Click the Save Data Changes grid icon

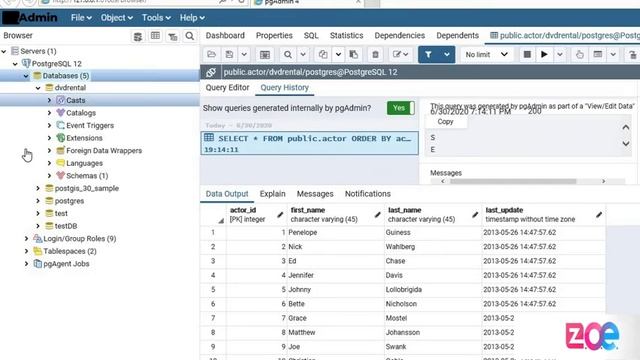(264, 55)
